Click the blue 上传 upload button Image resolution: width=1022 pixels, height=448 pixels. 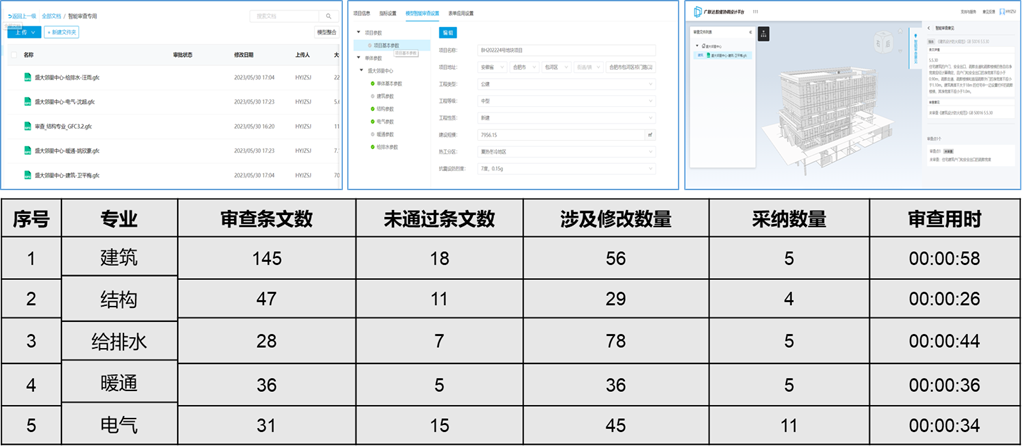[x=21, y=33]
